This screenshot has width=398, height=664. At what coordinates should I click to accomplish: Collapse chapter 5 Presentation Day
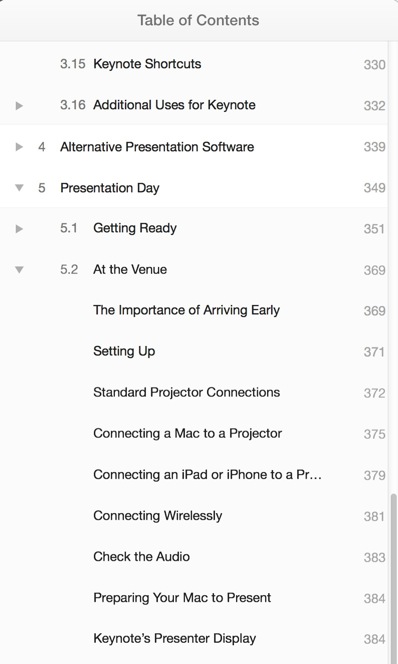pos(19,188)
